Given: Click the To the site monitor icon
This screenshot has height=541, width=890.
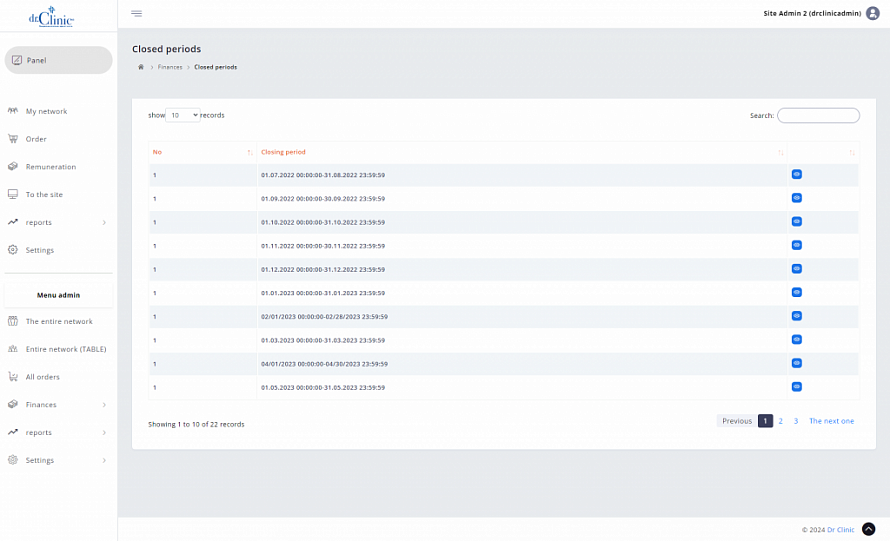Looking at the screenshot, I should click(x=13, y=194).
